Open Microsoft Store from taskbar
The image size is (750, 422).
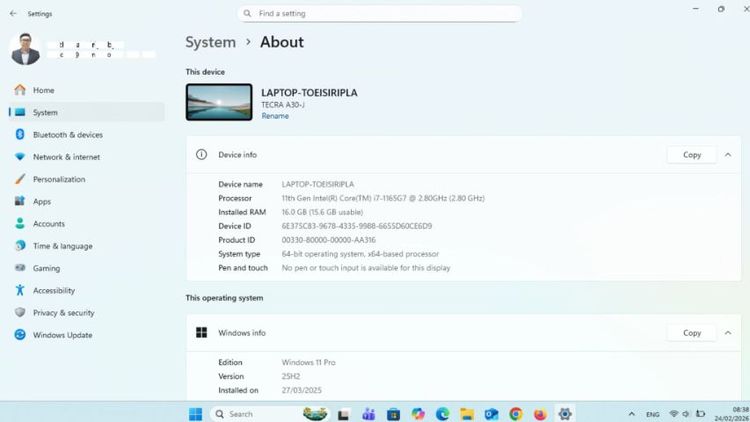(x=393, y=414)
